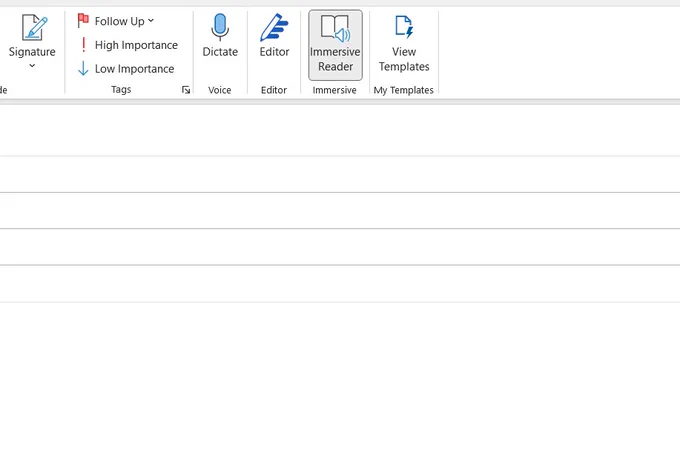Launch Immersive Reader
Viewport: 680px width, 467px height.
pos(335,45)
